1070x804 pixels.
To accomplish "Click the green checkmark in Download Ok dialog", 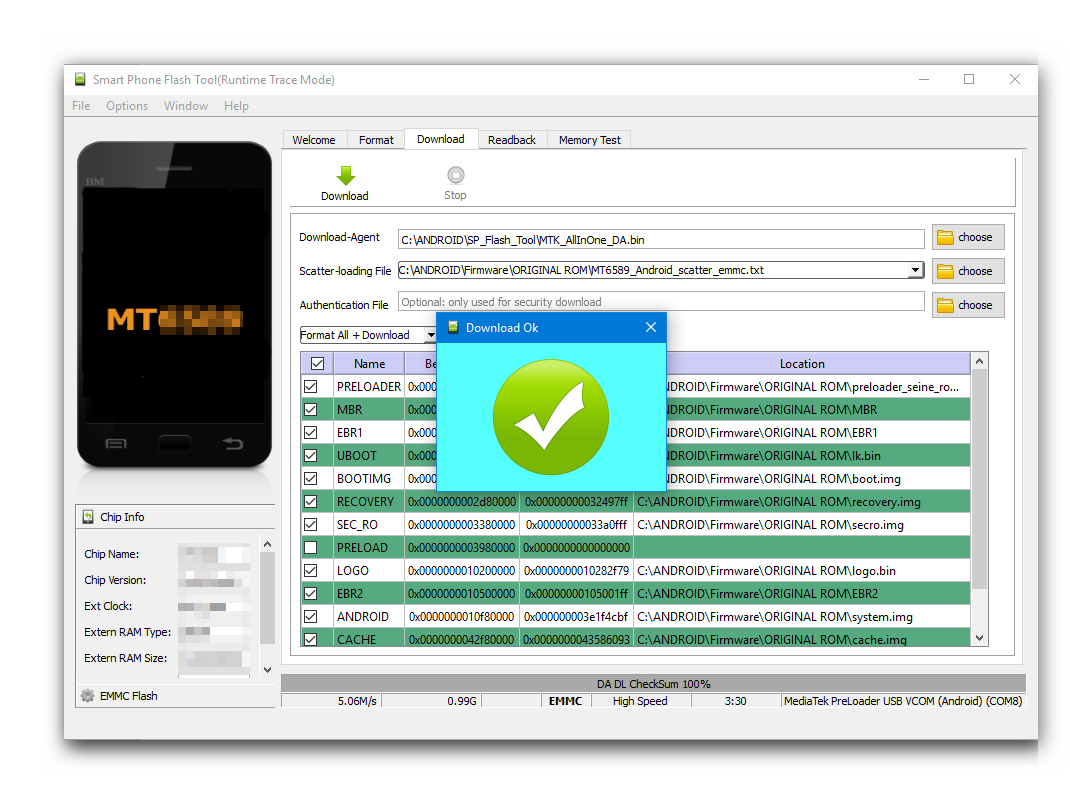I will (550, 417).
